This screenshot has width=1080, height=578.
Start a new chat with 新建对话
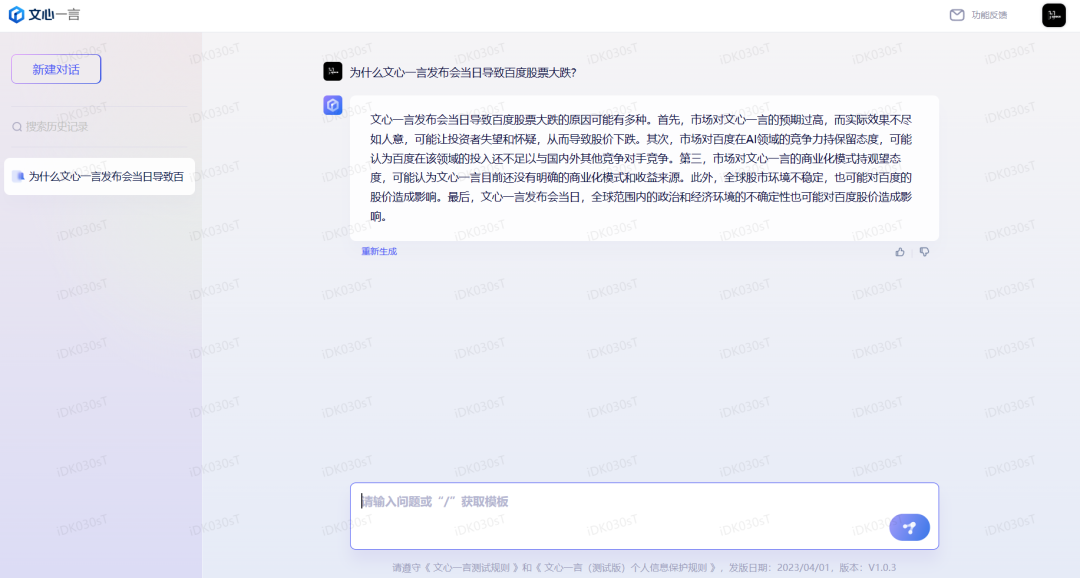[56, 70]
